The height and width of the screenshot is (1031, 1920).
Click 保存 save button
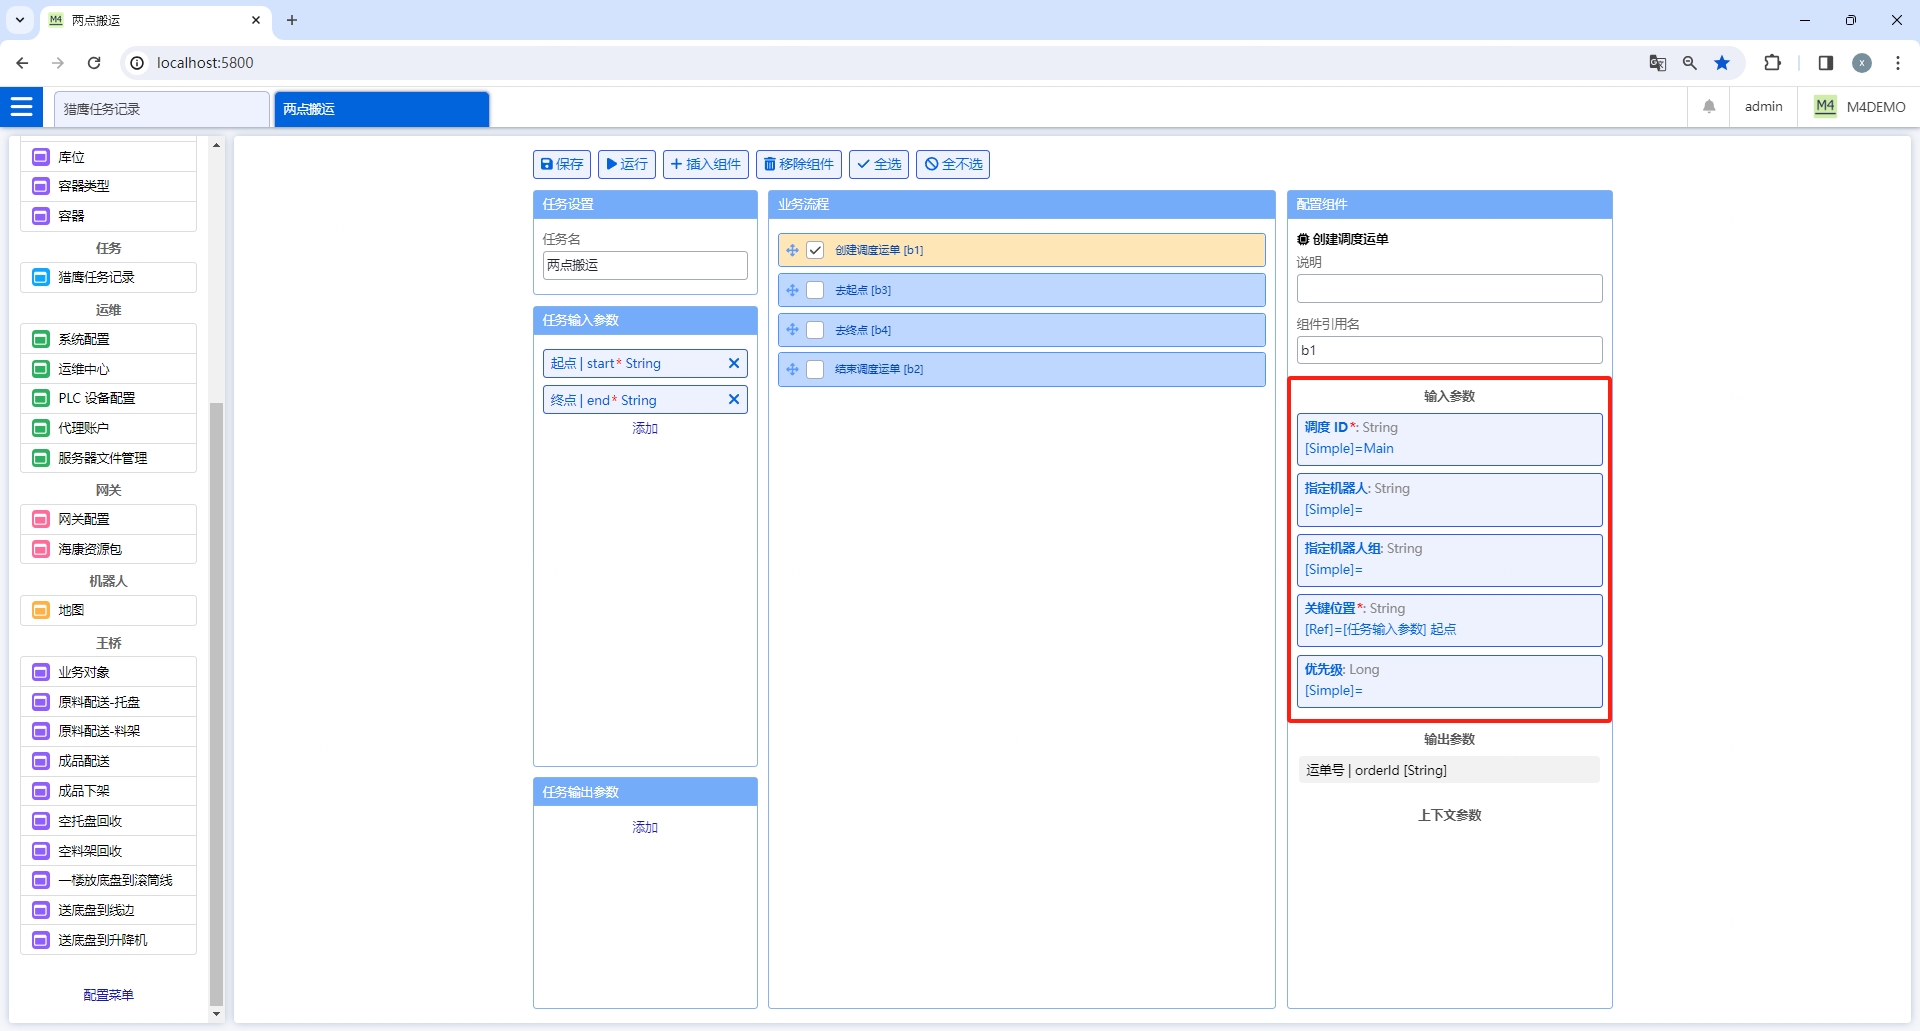coord(562,164)
